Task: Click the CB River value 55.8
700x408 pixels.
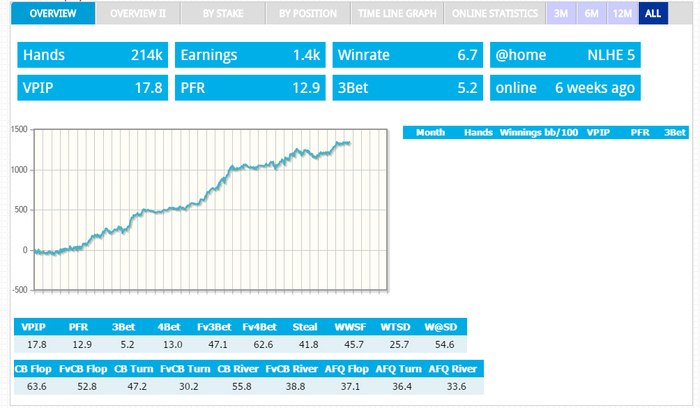Action: [242, 387]
